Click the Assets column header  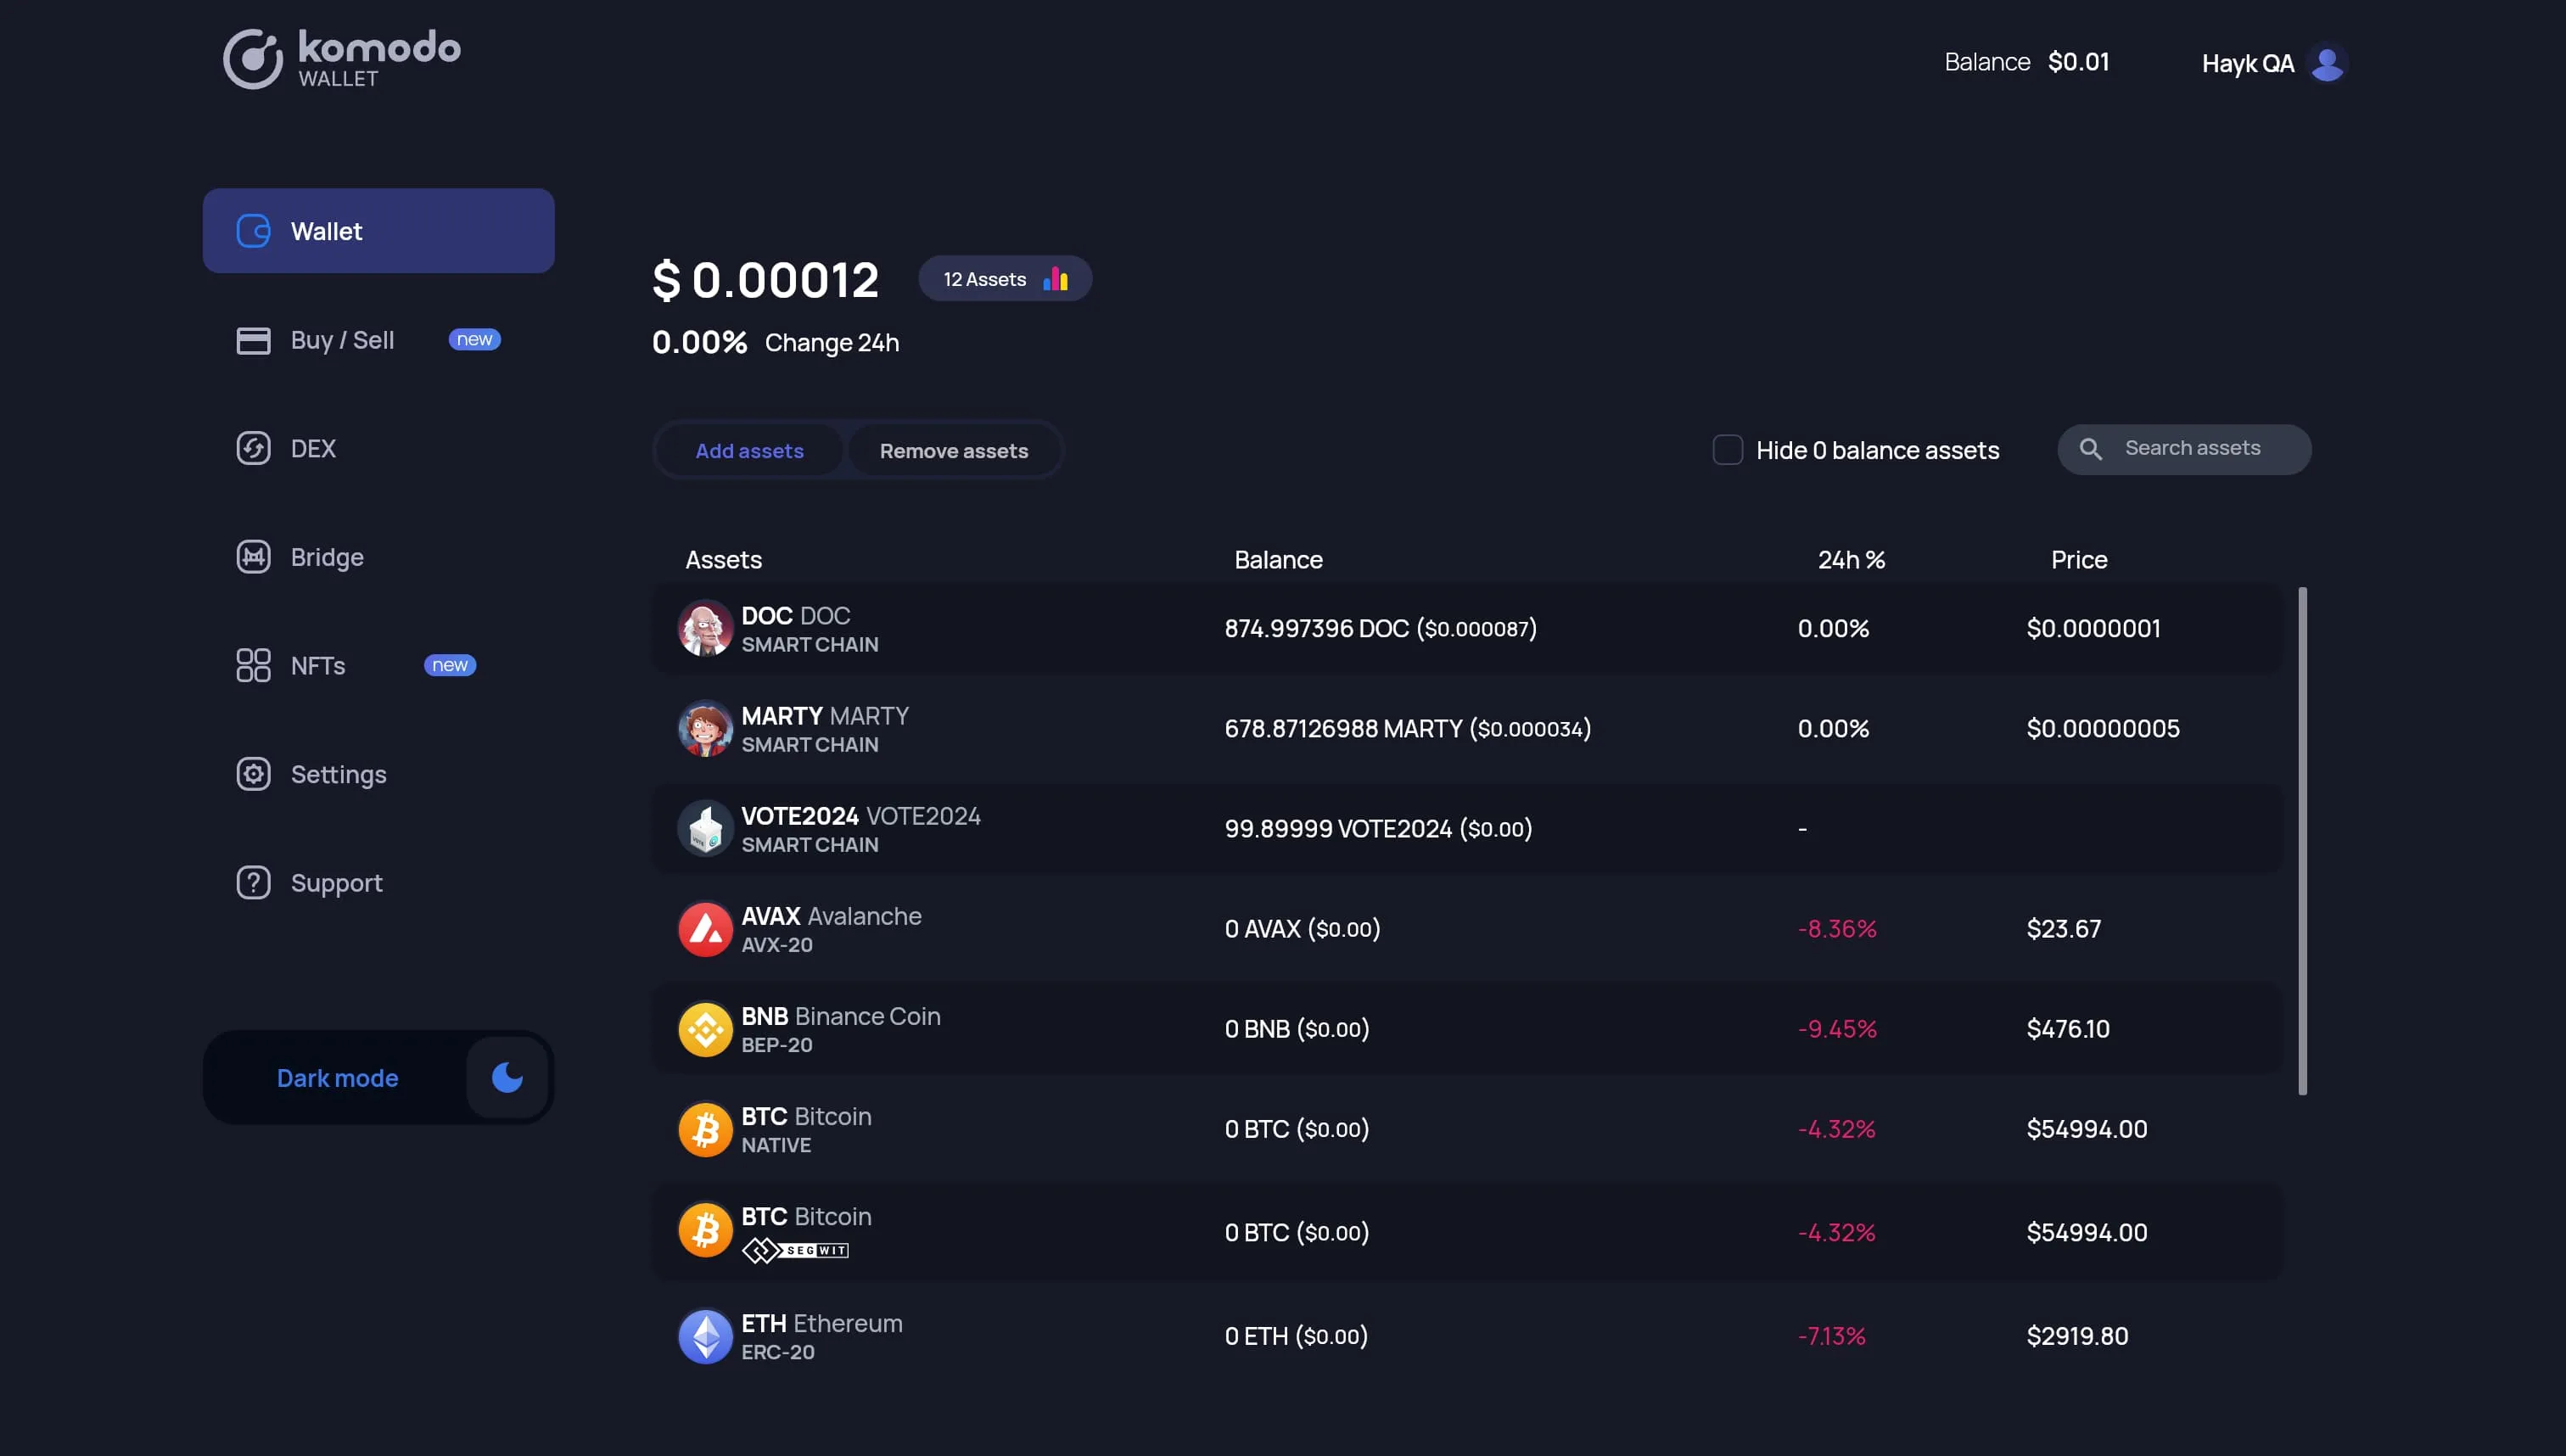tap(723, 560)
